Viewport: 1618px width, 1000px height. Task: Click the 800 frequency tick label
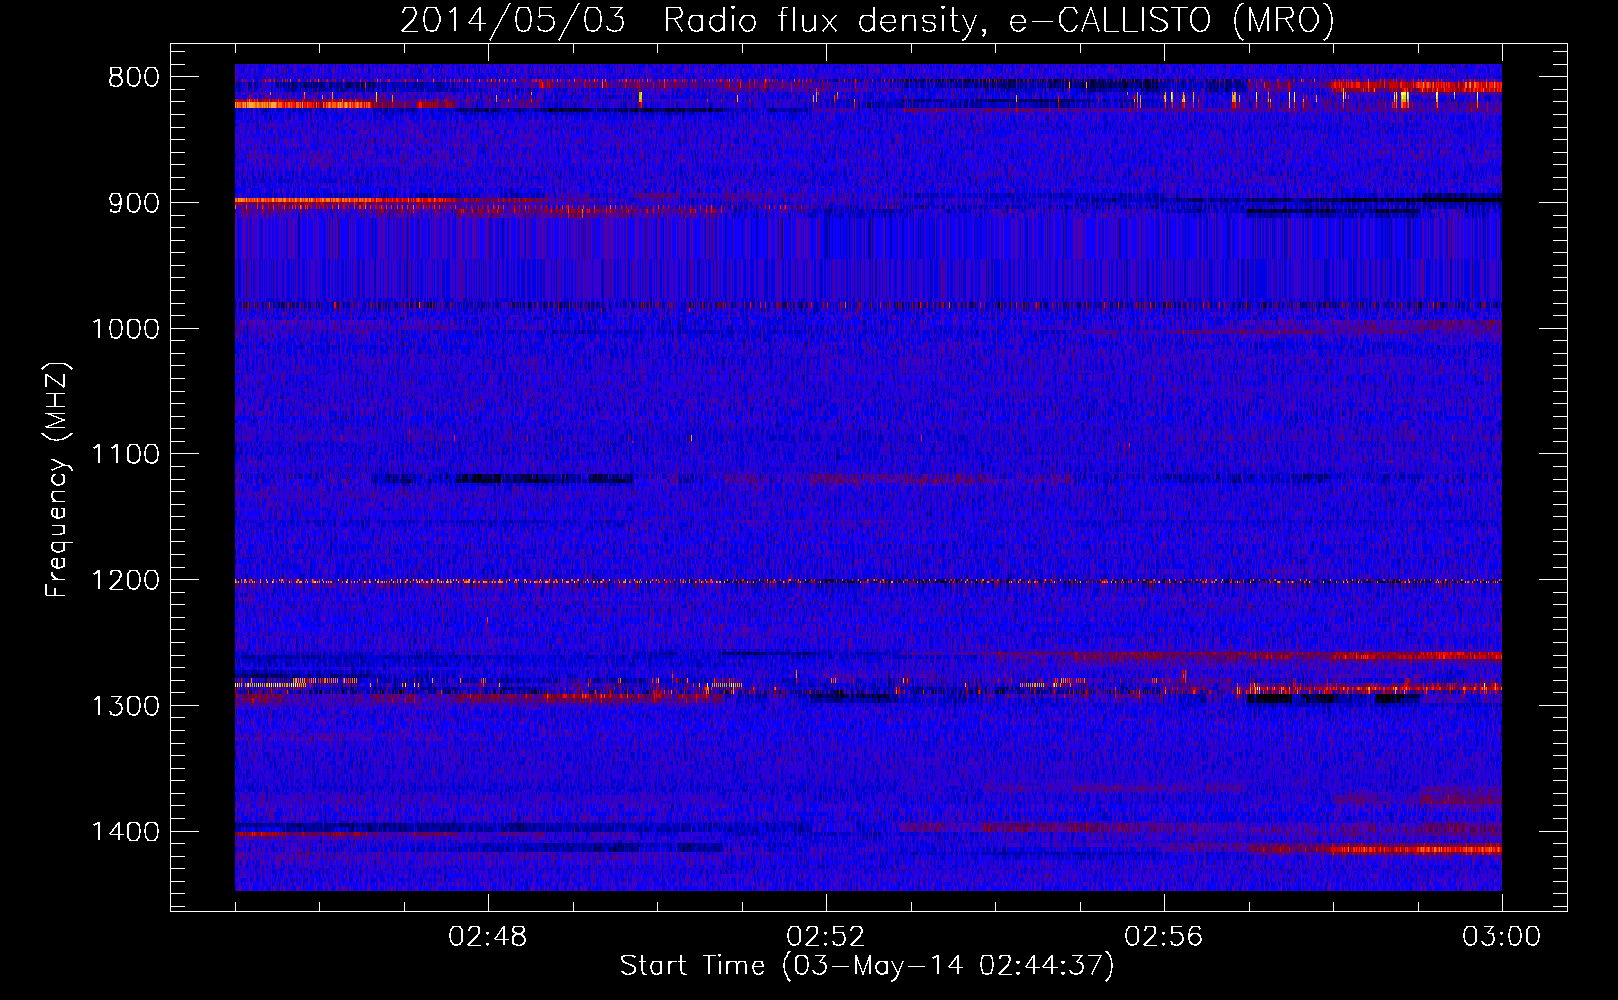point(133,78)
